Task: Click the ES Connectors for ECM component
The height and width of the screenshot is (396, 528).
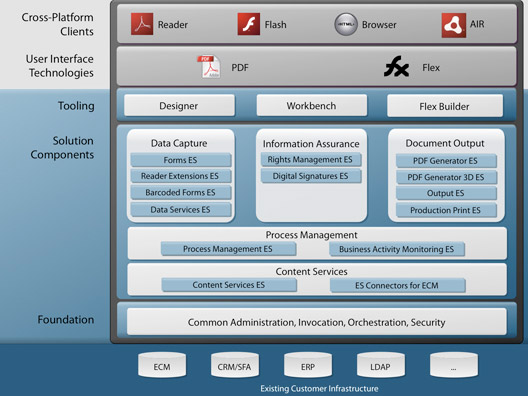Action: [x=398, y=286]
